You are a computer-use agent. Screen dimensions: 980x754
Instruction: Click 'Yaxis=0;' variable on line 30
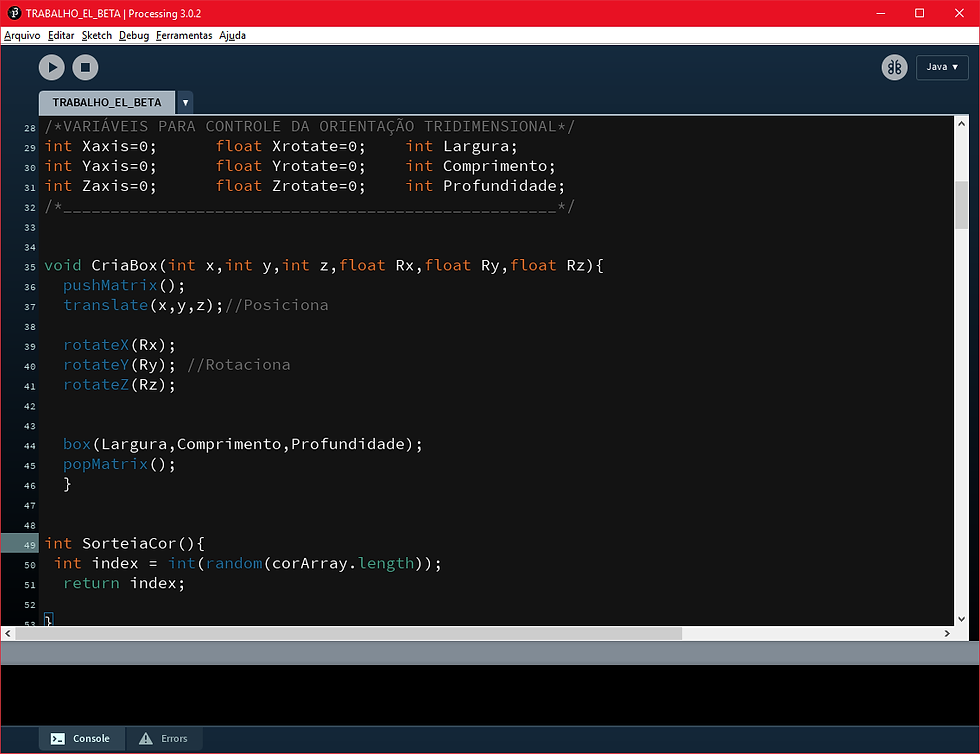pyautogui.click(x=119, y=166)
